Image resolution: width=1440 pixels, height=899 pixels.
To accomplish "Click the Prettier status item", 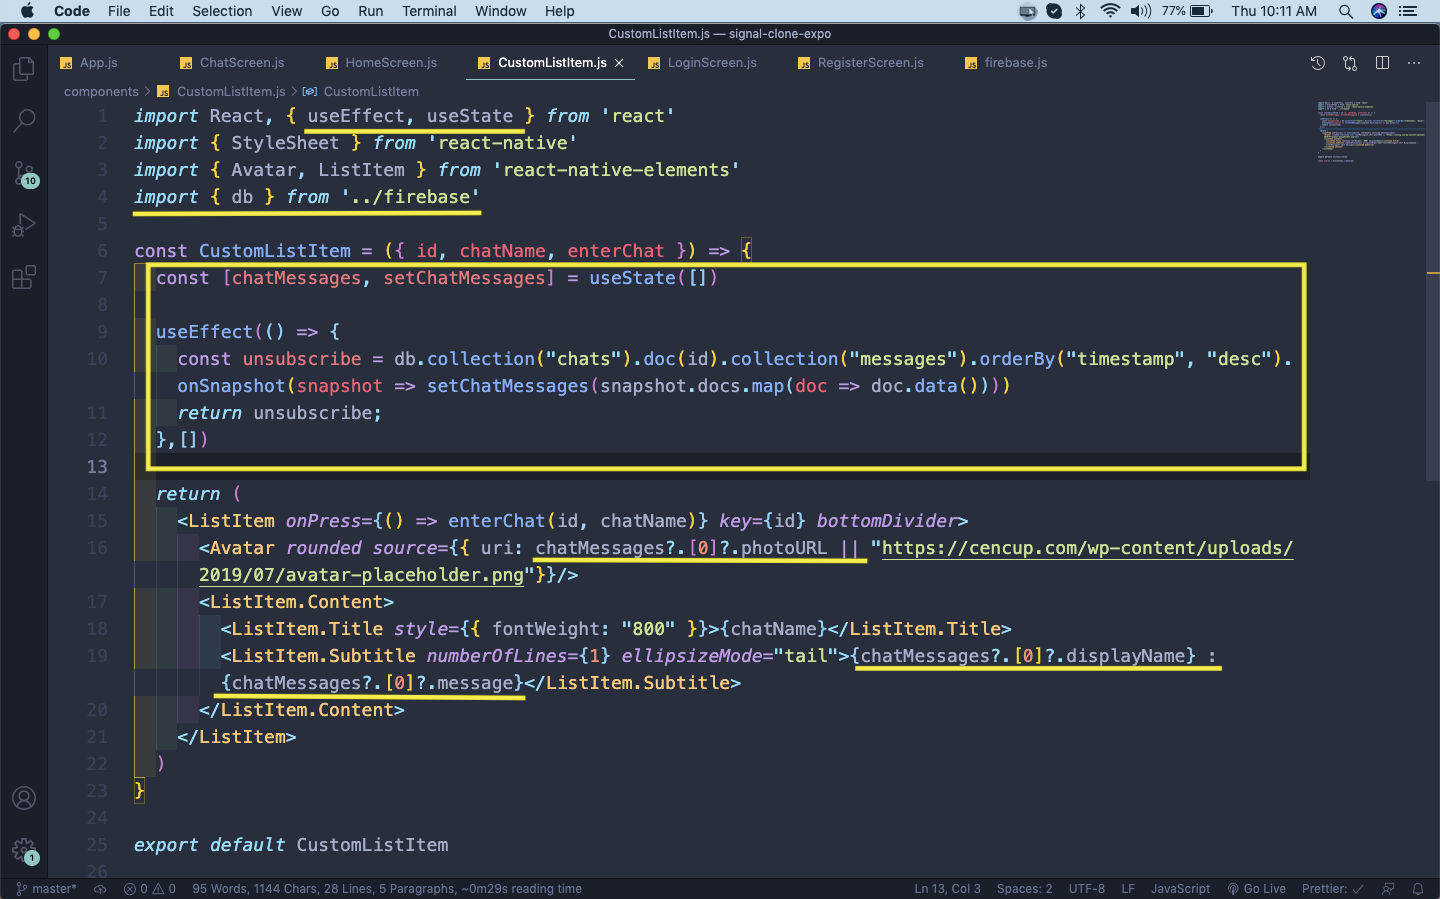I will point(1332,889).
